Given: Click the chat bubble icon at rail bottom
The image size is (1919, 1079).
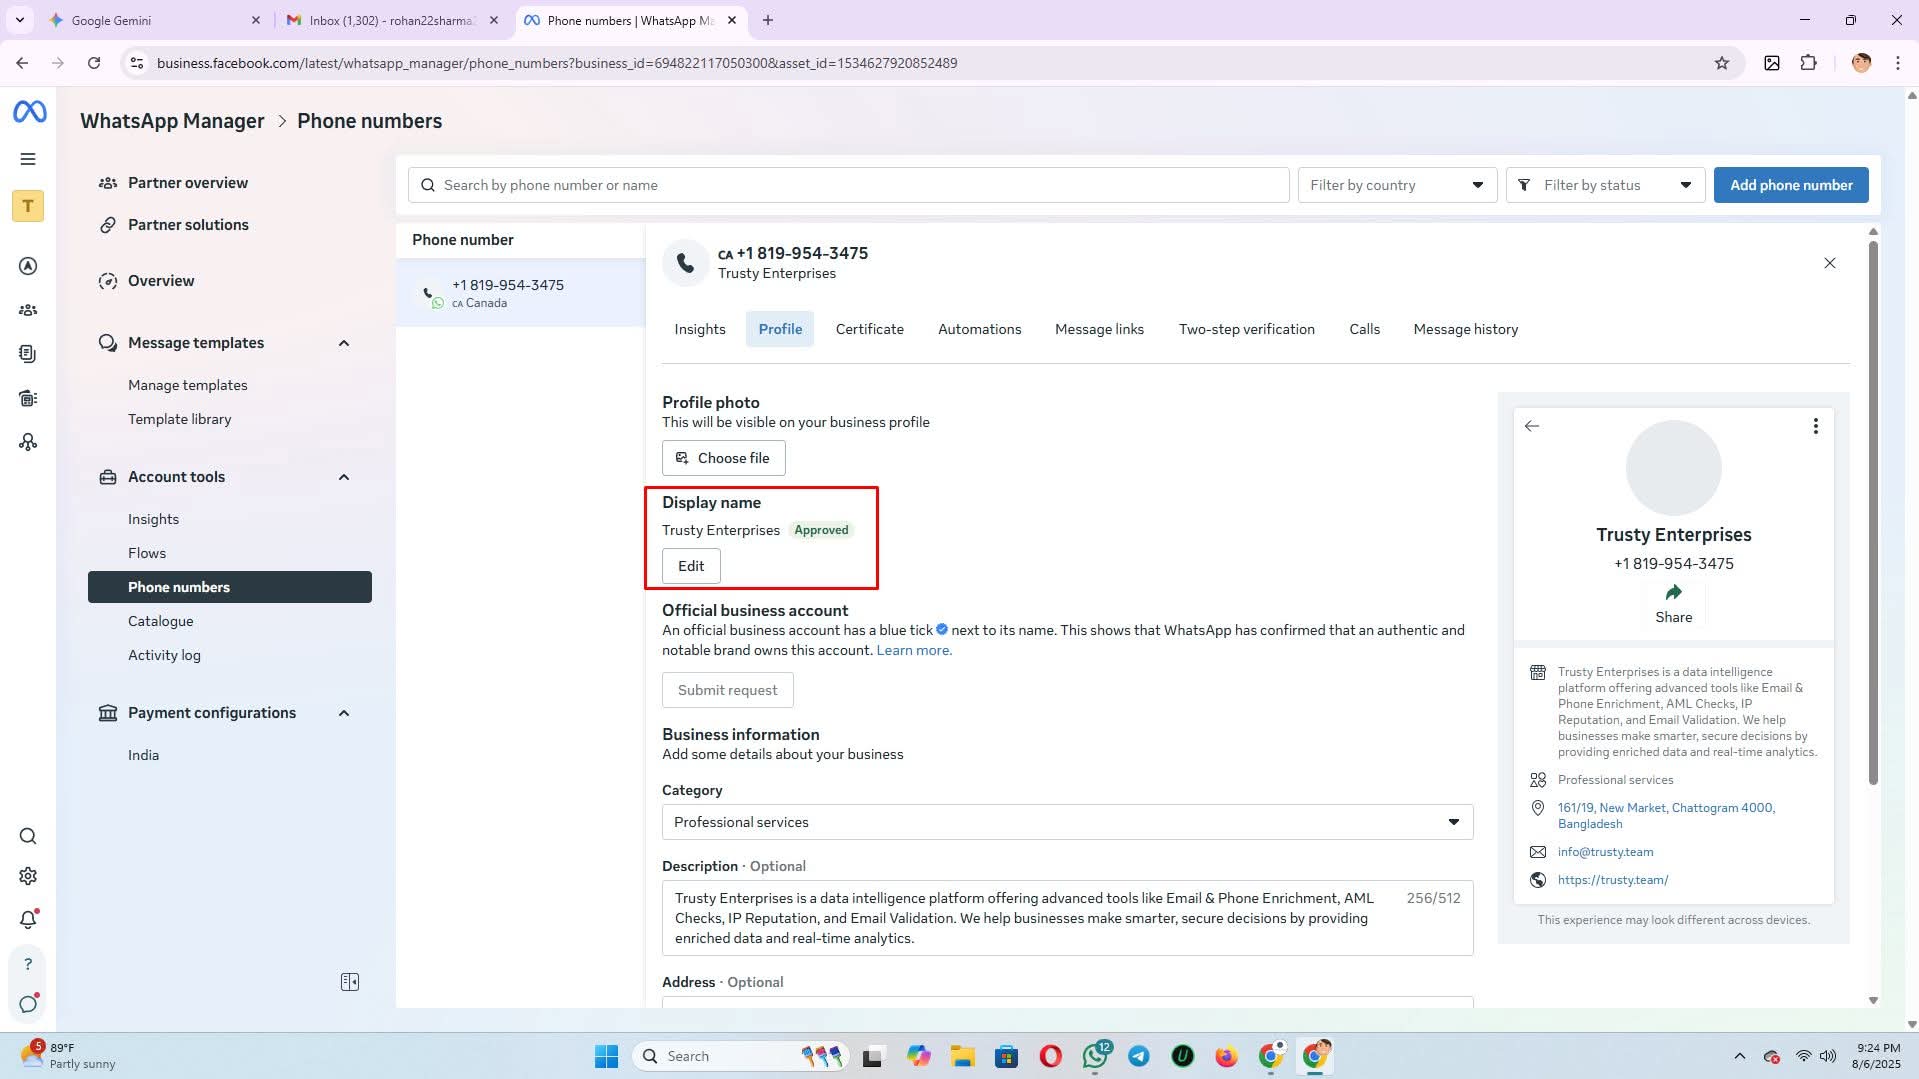Looking at the screenshot, I should tap(28, 1004).
